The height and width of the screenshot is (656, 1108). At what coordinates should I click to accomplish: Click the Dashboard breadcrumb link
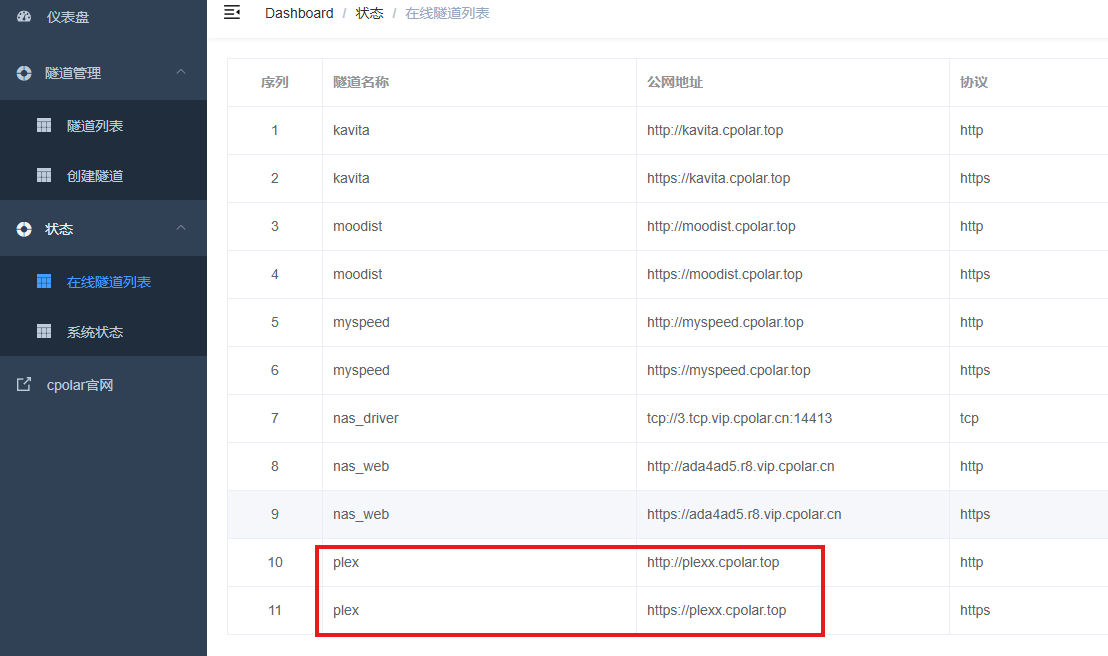(x=299, y=13)
